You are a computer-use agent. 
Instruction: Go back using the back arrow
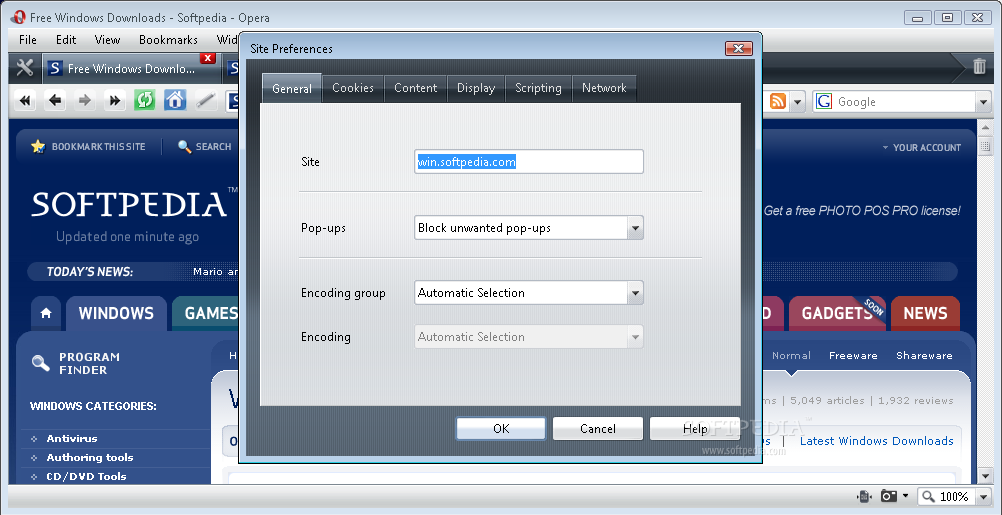click(56, 100)
